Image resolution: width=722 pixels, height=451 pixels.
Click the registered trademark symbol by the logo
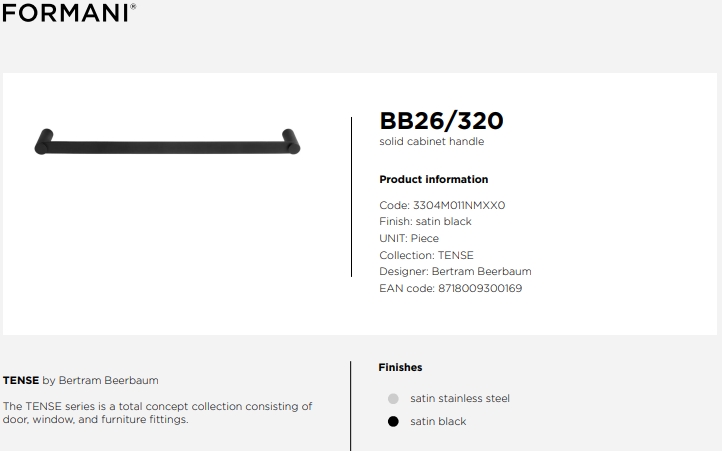pyautogui.click(x=133, y=6)
